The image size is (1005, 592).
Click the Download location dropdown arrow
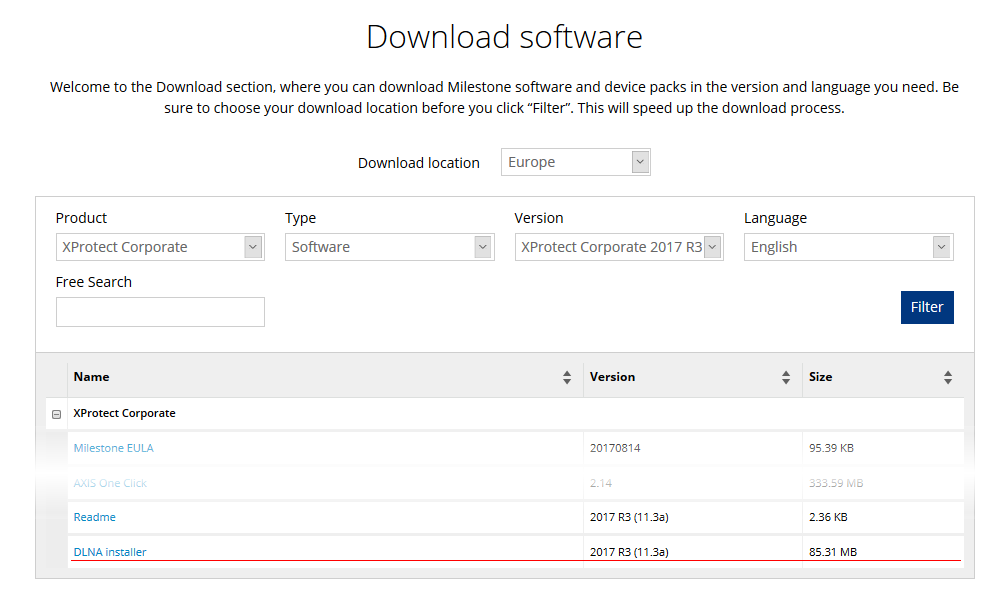(639, 161)
